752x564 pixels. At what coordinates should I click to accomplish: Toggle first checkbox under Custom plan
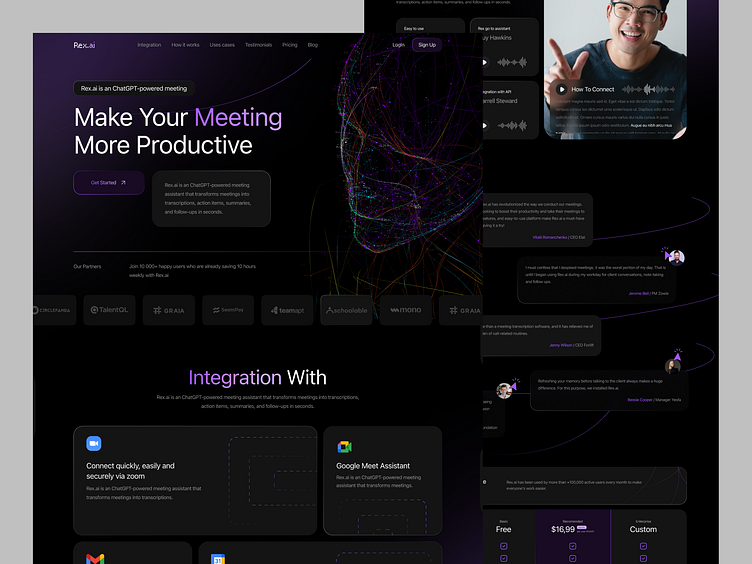coord(643,546)
